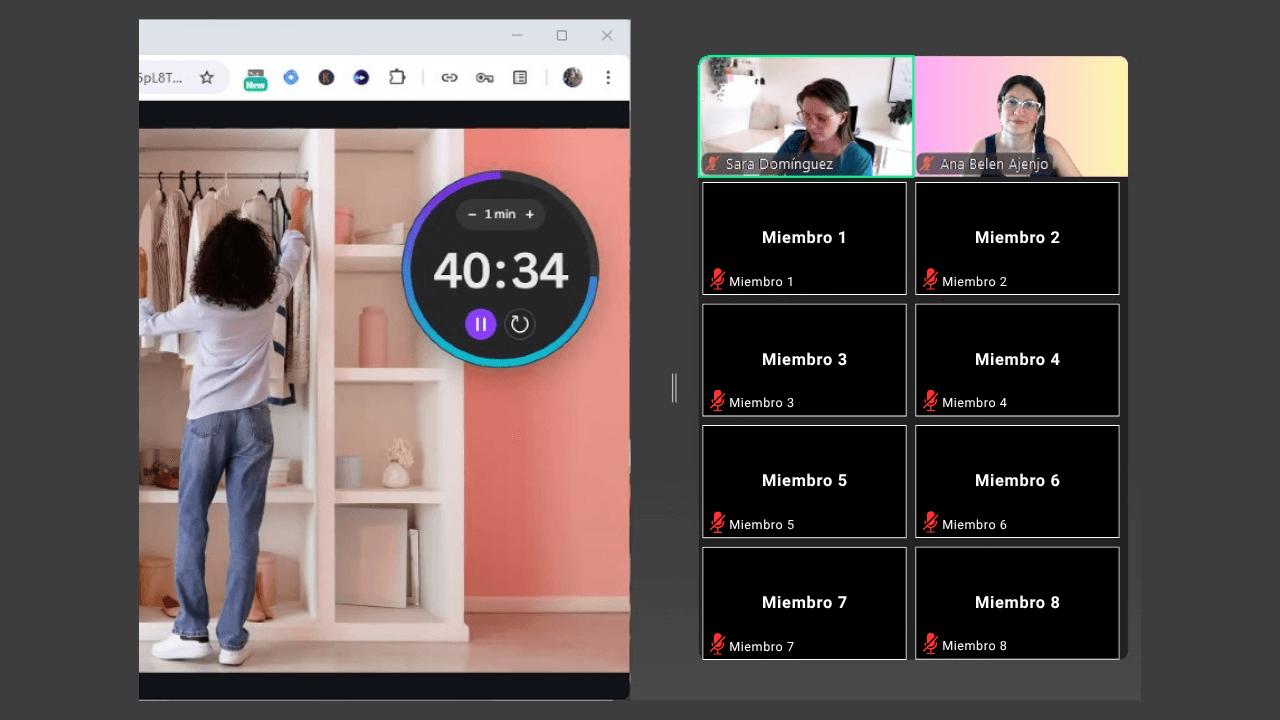Click the muted mic icon on Miembro 1

[x=717, y=280]
